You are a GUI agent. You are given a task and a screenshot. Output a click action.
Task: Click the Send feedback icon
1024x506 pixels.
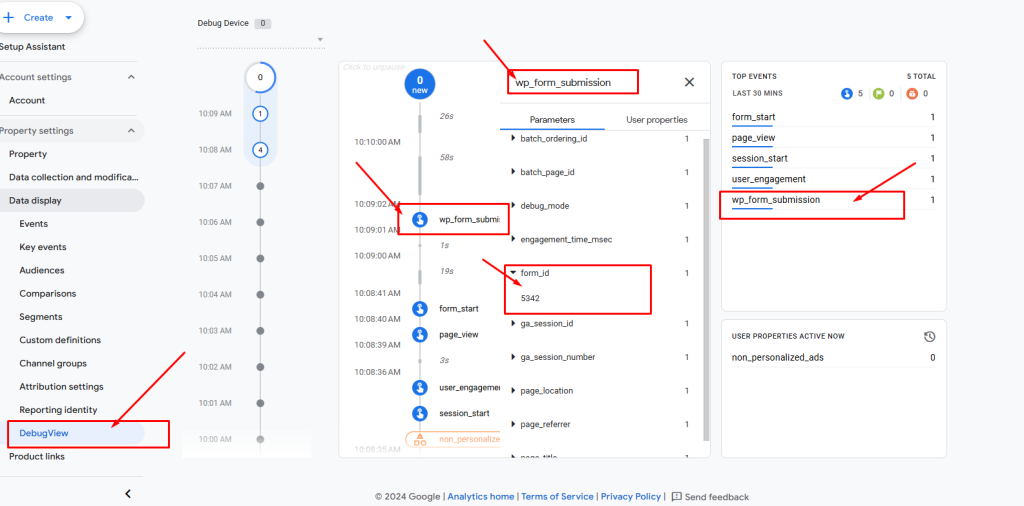(x=677, y=497)
